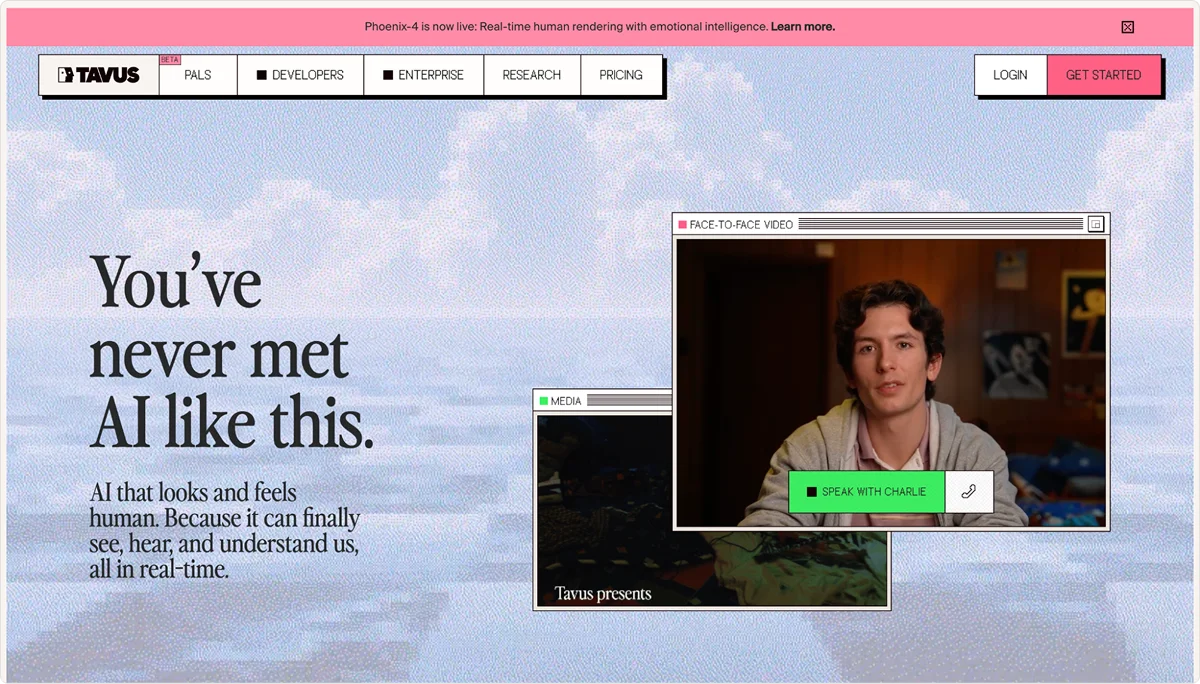Dismiss the Phoenix-4 announcement banner

click(1127, 26)
